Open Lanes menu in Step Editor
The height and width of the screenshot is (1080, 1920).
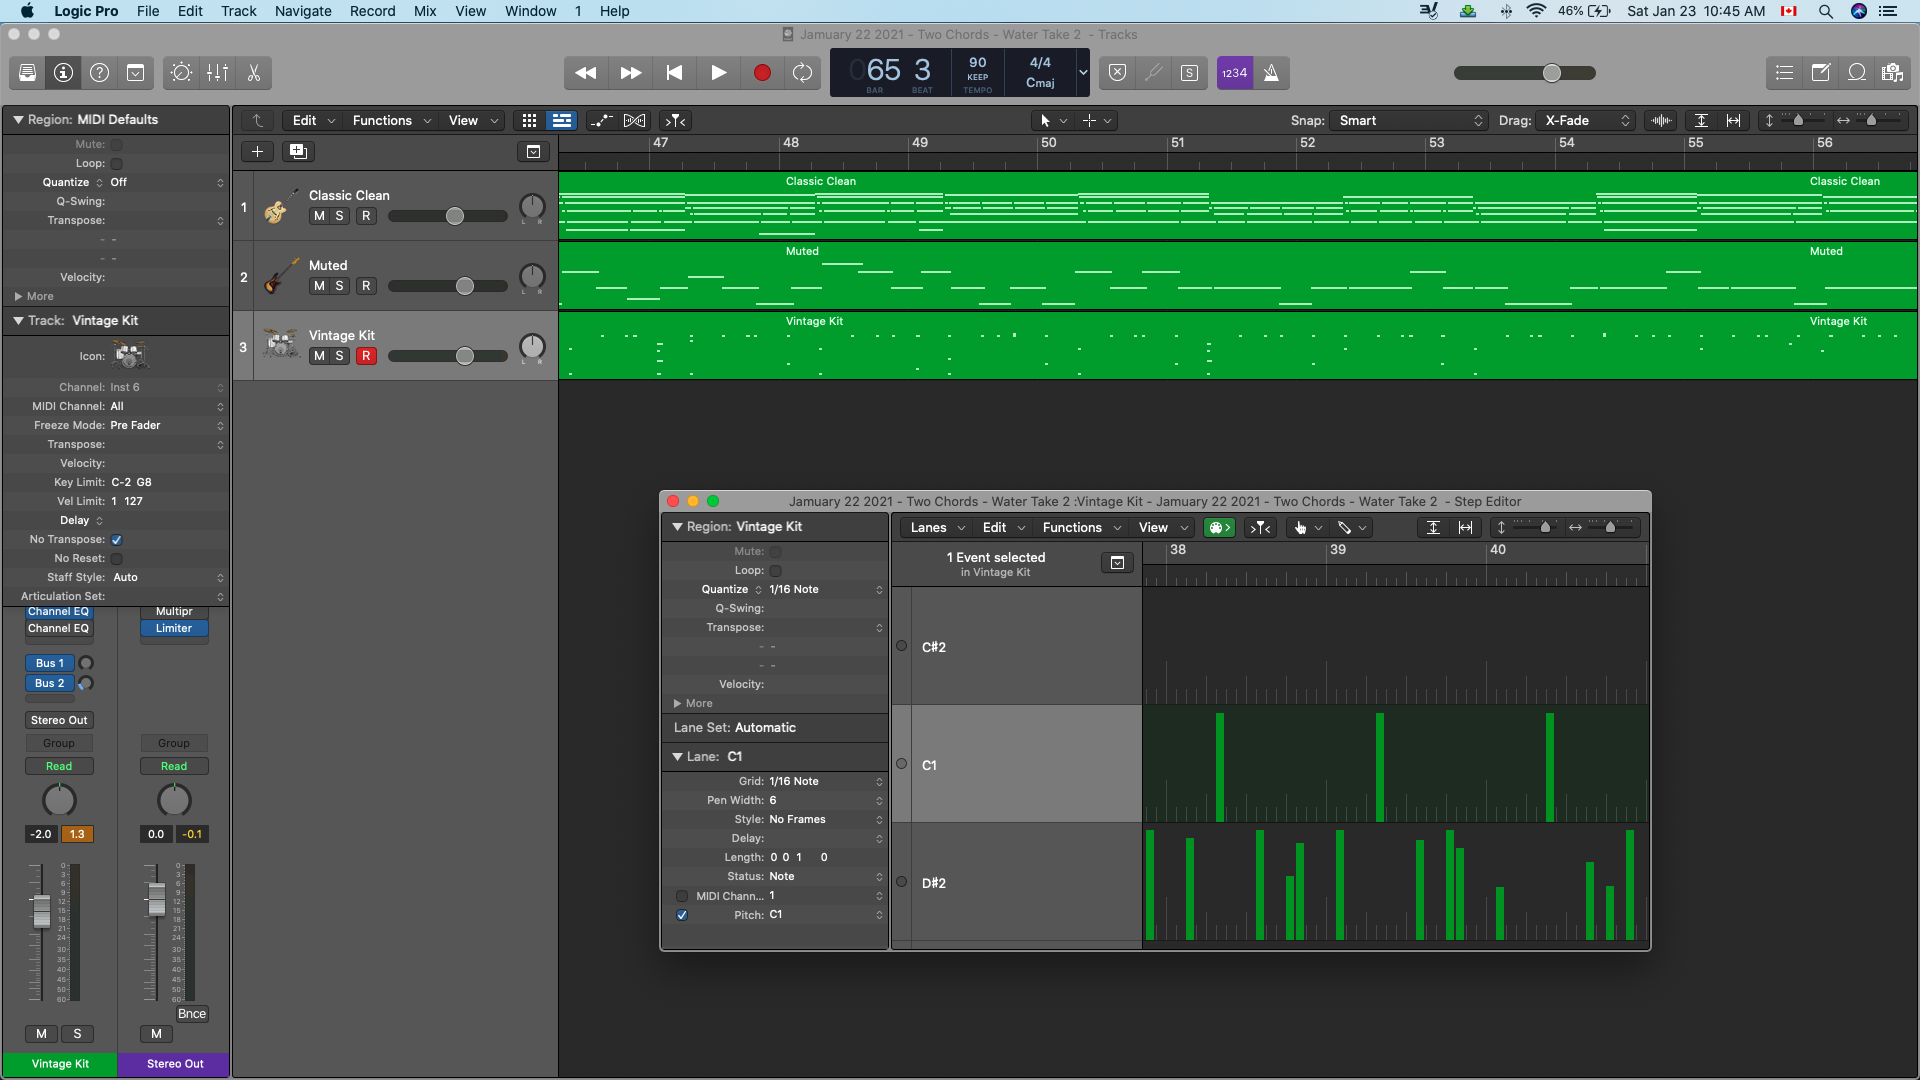point(937,528)
